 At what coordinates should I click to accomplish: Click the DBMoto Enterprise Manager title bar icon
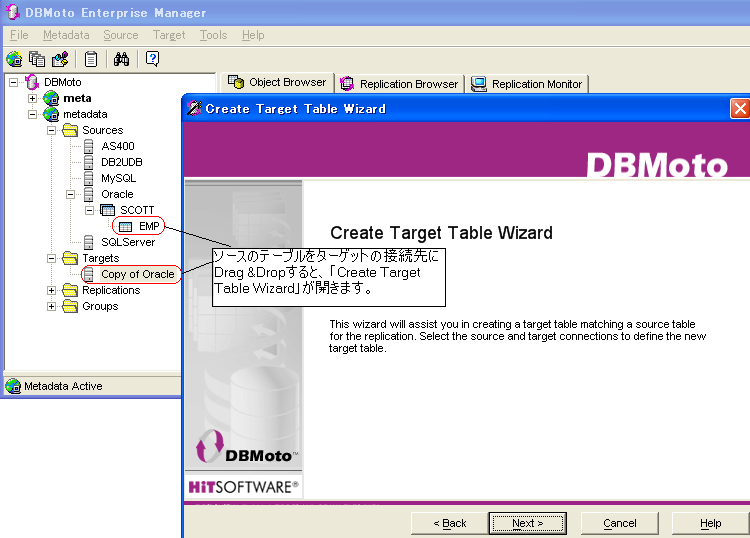coord(12,12)
